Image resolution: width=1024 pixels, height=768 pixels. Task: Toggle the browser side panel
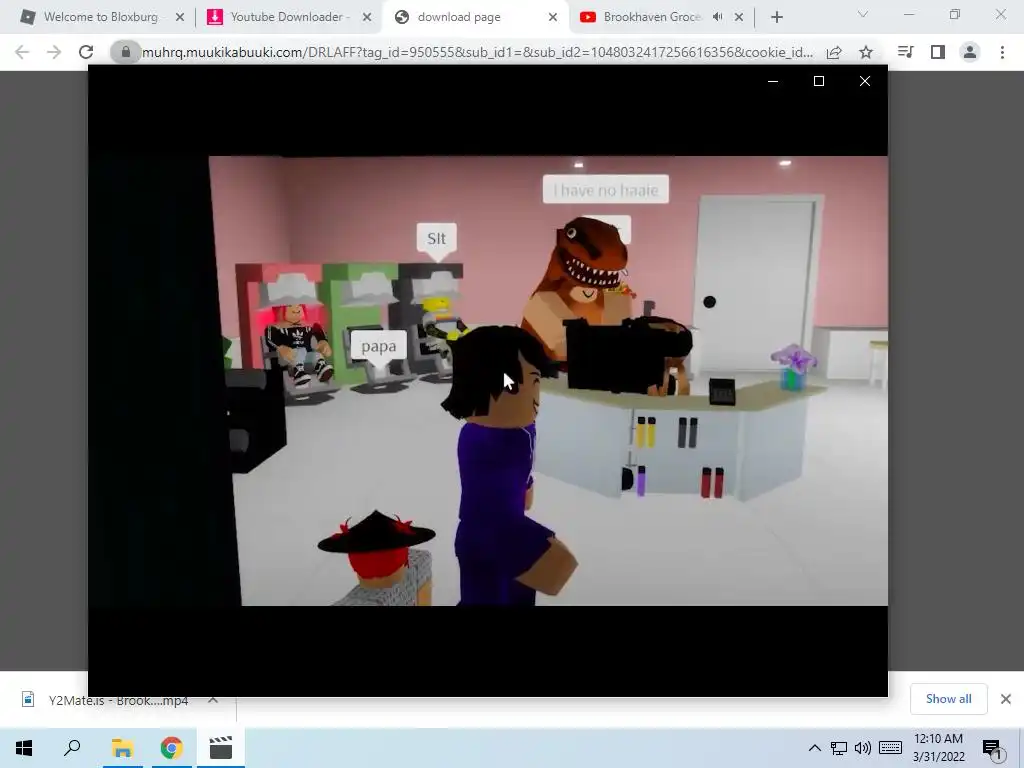click(x=938, y=52)
